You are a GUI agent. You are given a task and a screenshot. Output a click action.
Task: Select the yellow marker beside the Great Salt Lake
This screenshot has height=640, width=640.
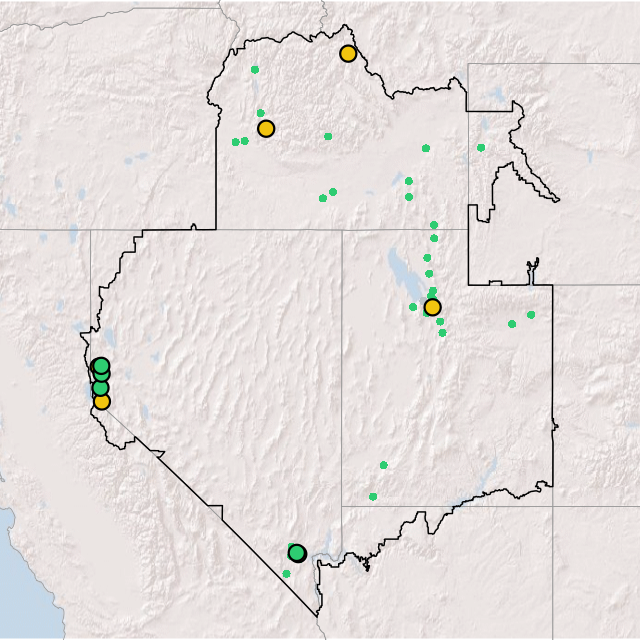pyautogui.click(x=432, y=307)
